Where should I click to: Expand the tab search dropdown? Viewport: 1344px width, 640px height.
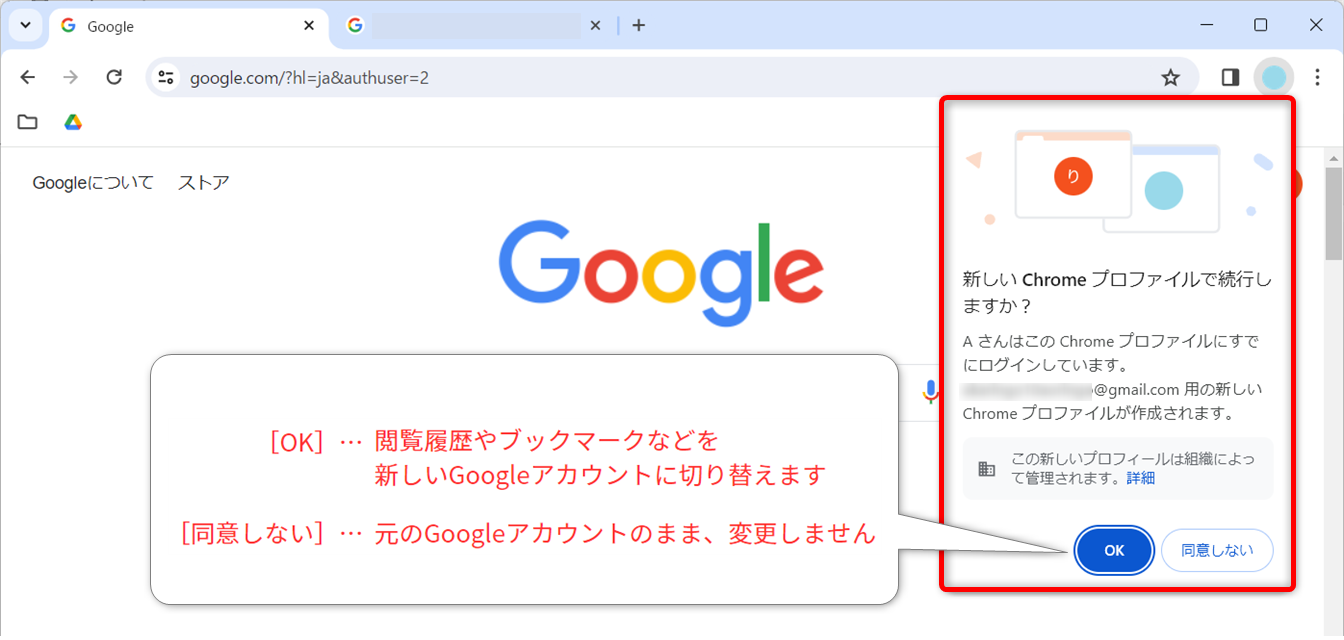25,26
